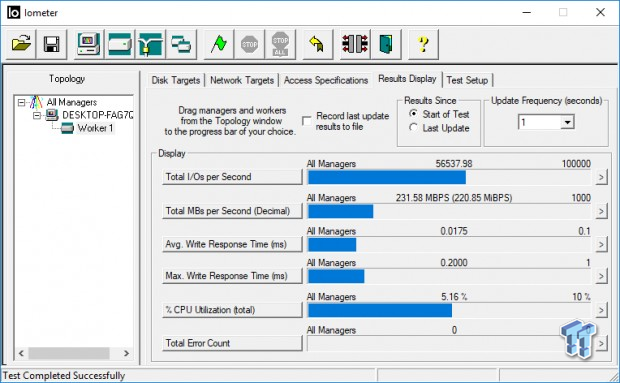Duplicate the selected worker
Screen dimensions: 620x383
[181, 44]
